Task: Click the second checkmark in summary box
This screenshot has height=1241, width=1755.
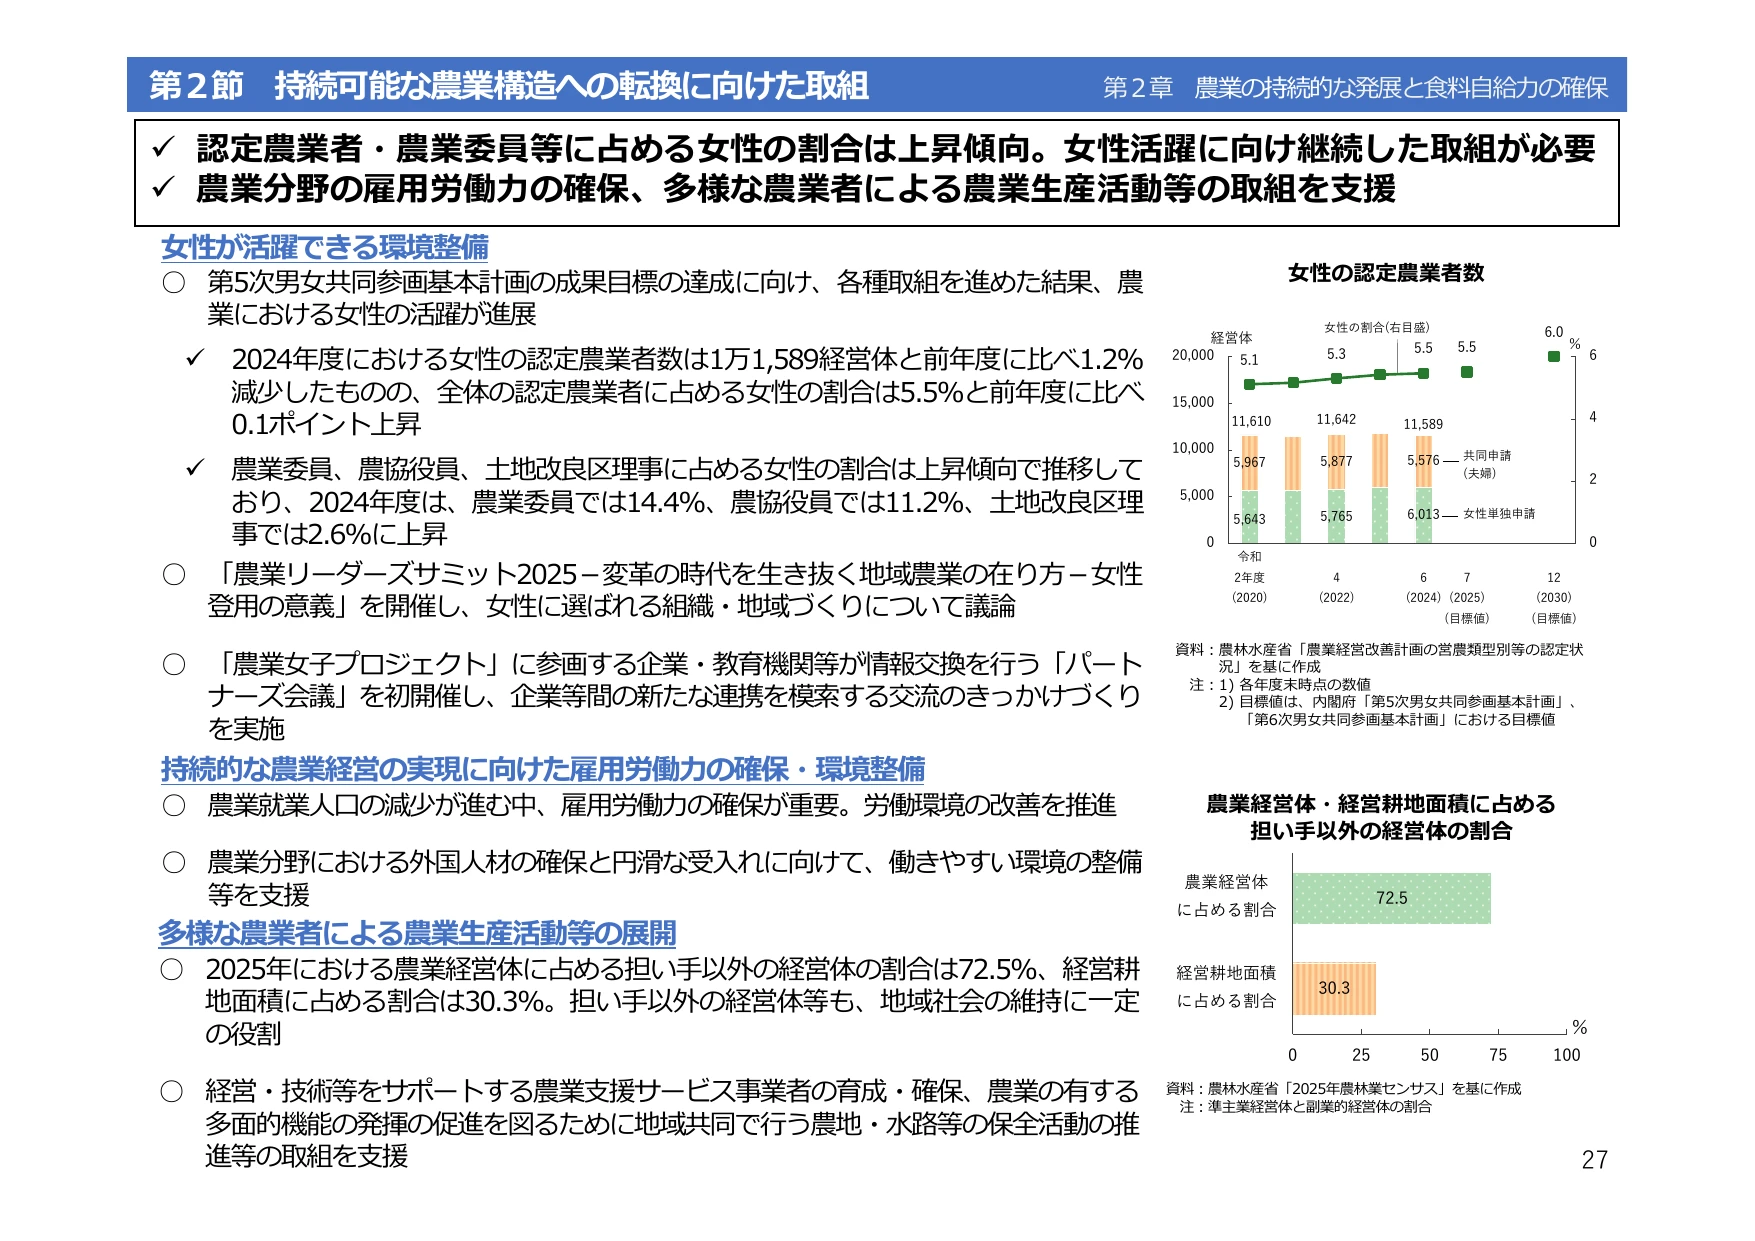Action: [164, 188]
